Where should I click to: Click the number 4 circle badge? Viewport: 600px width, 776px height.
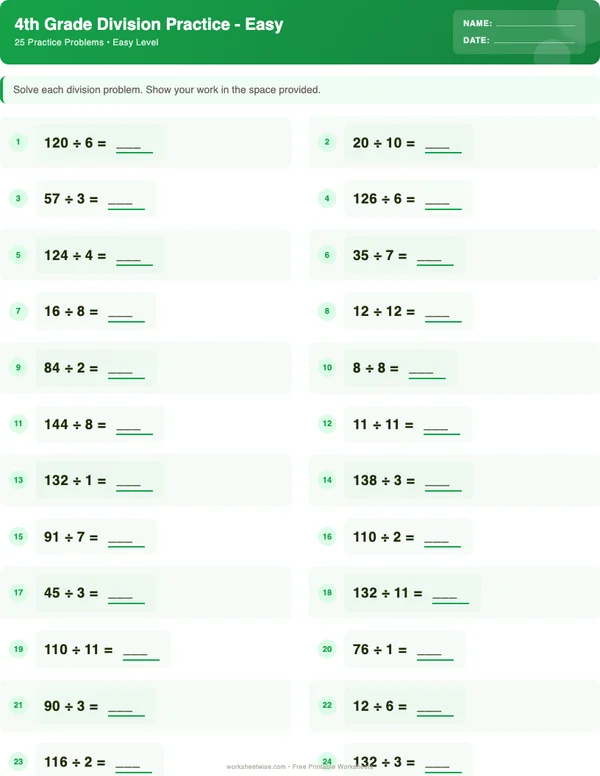(x=327, y=199)
